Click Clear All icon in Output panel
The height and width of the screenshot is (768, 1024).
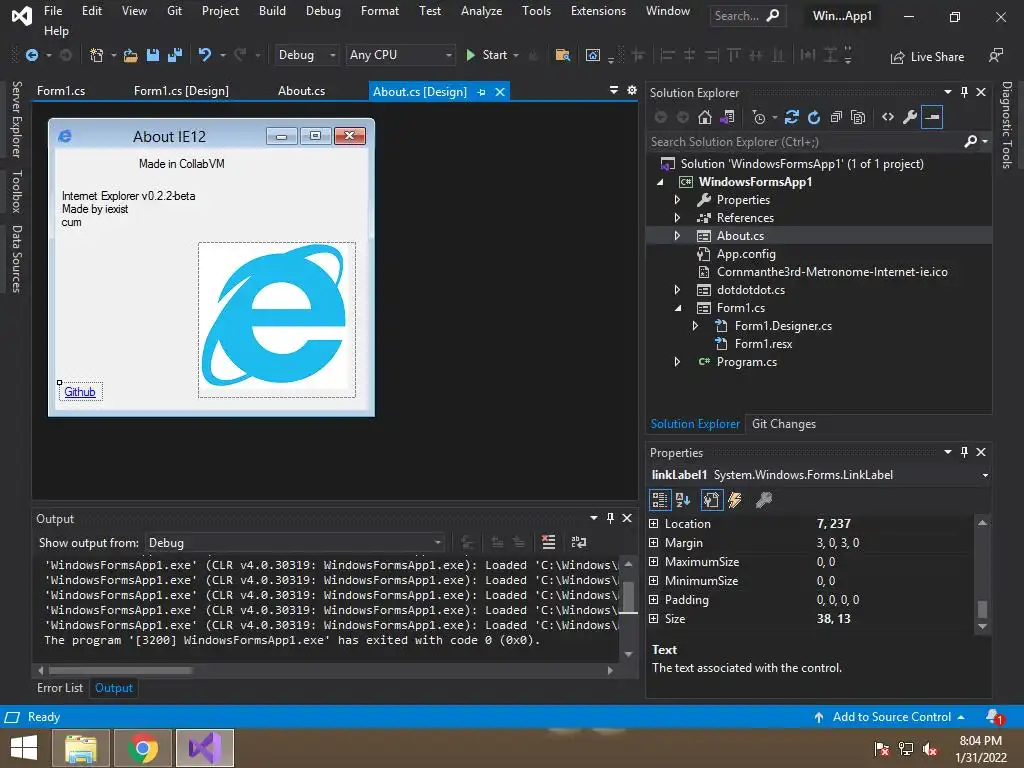tap(549, 542)
